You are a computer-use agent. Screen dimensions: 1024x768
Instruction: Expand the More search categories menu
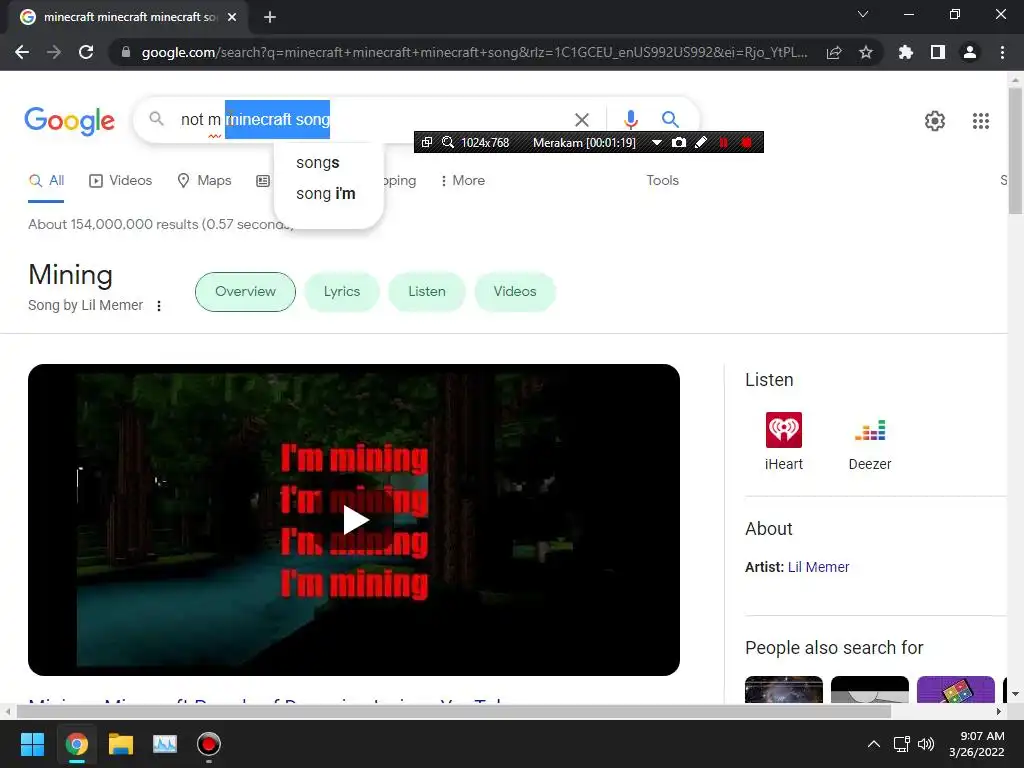point(462,181)
